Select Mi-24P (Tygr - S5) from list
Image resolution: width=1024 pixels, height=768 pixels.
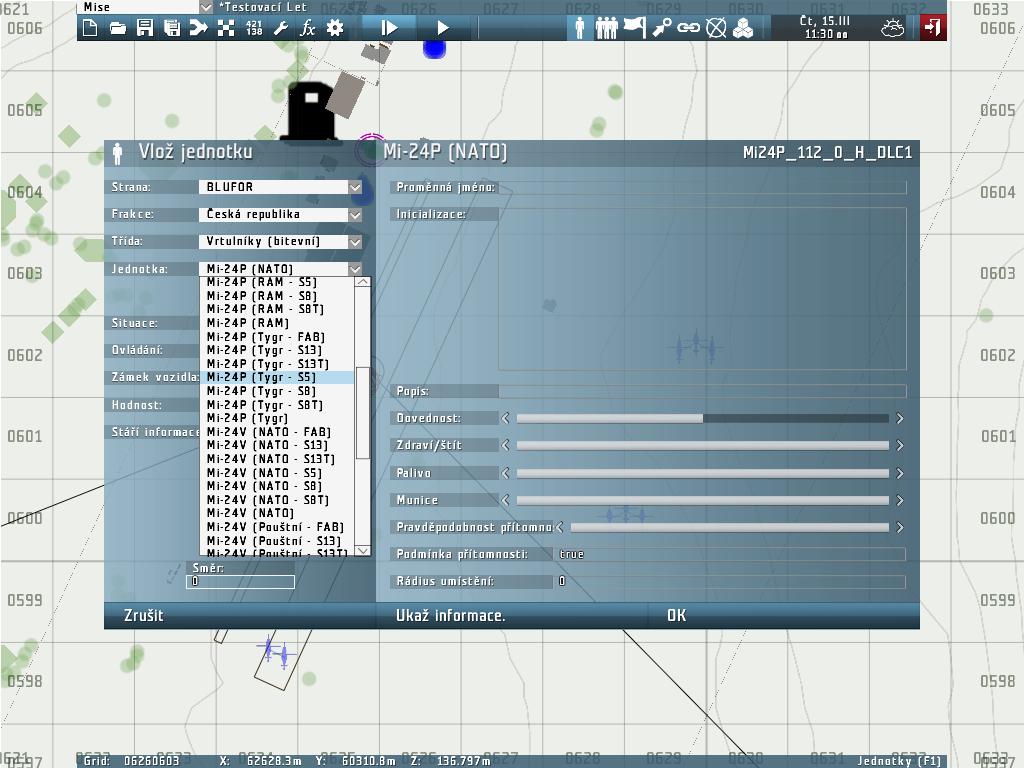click(x=261, y=378)
